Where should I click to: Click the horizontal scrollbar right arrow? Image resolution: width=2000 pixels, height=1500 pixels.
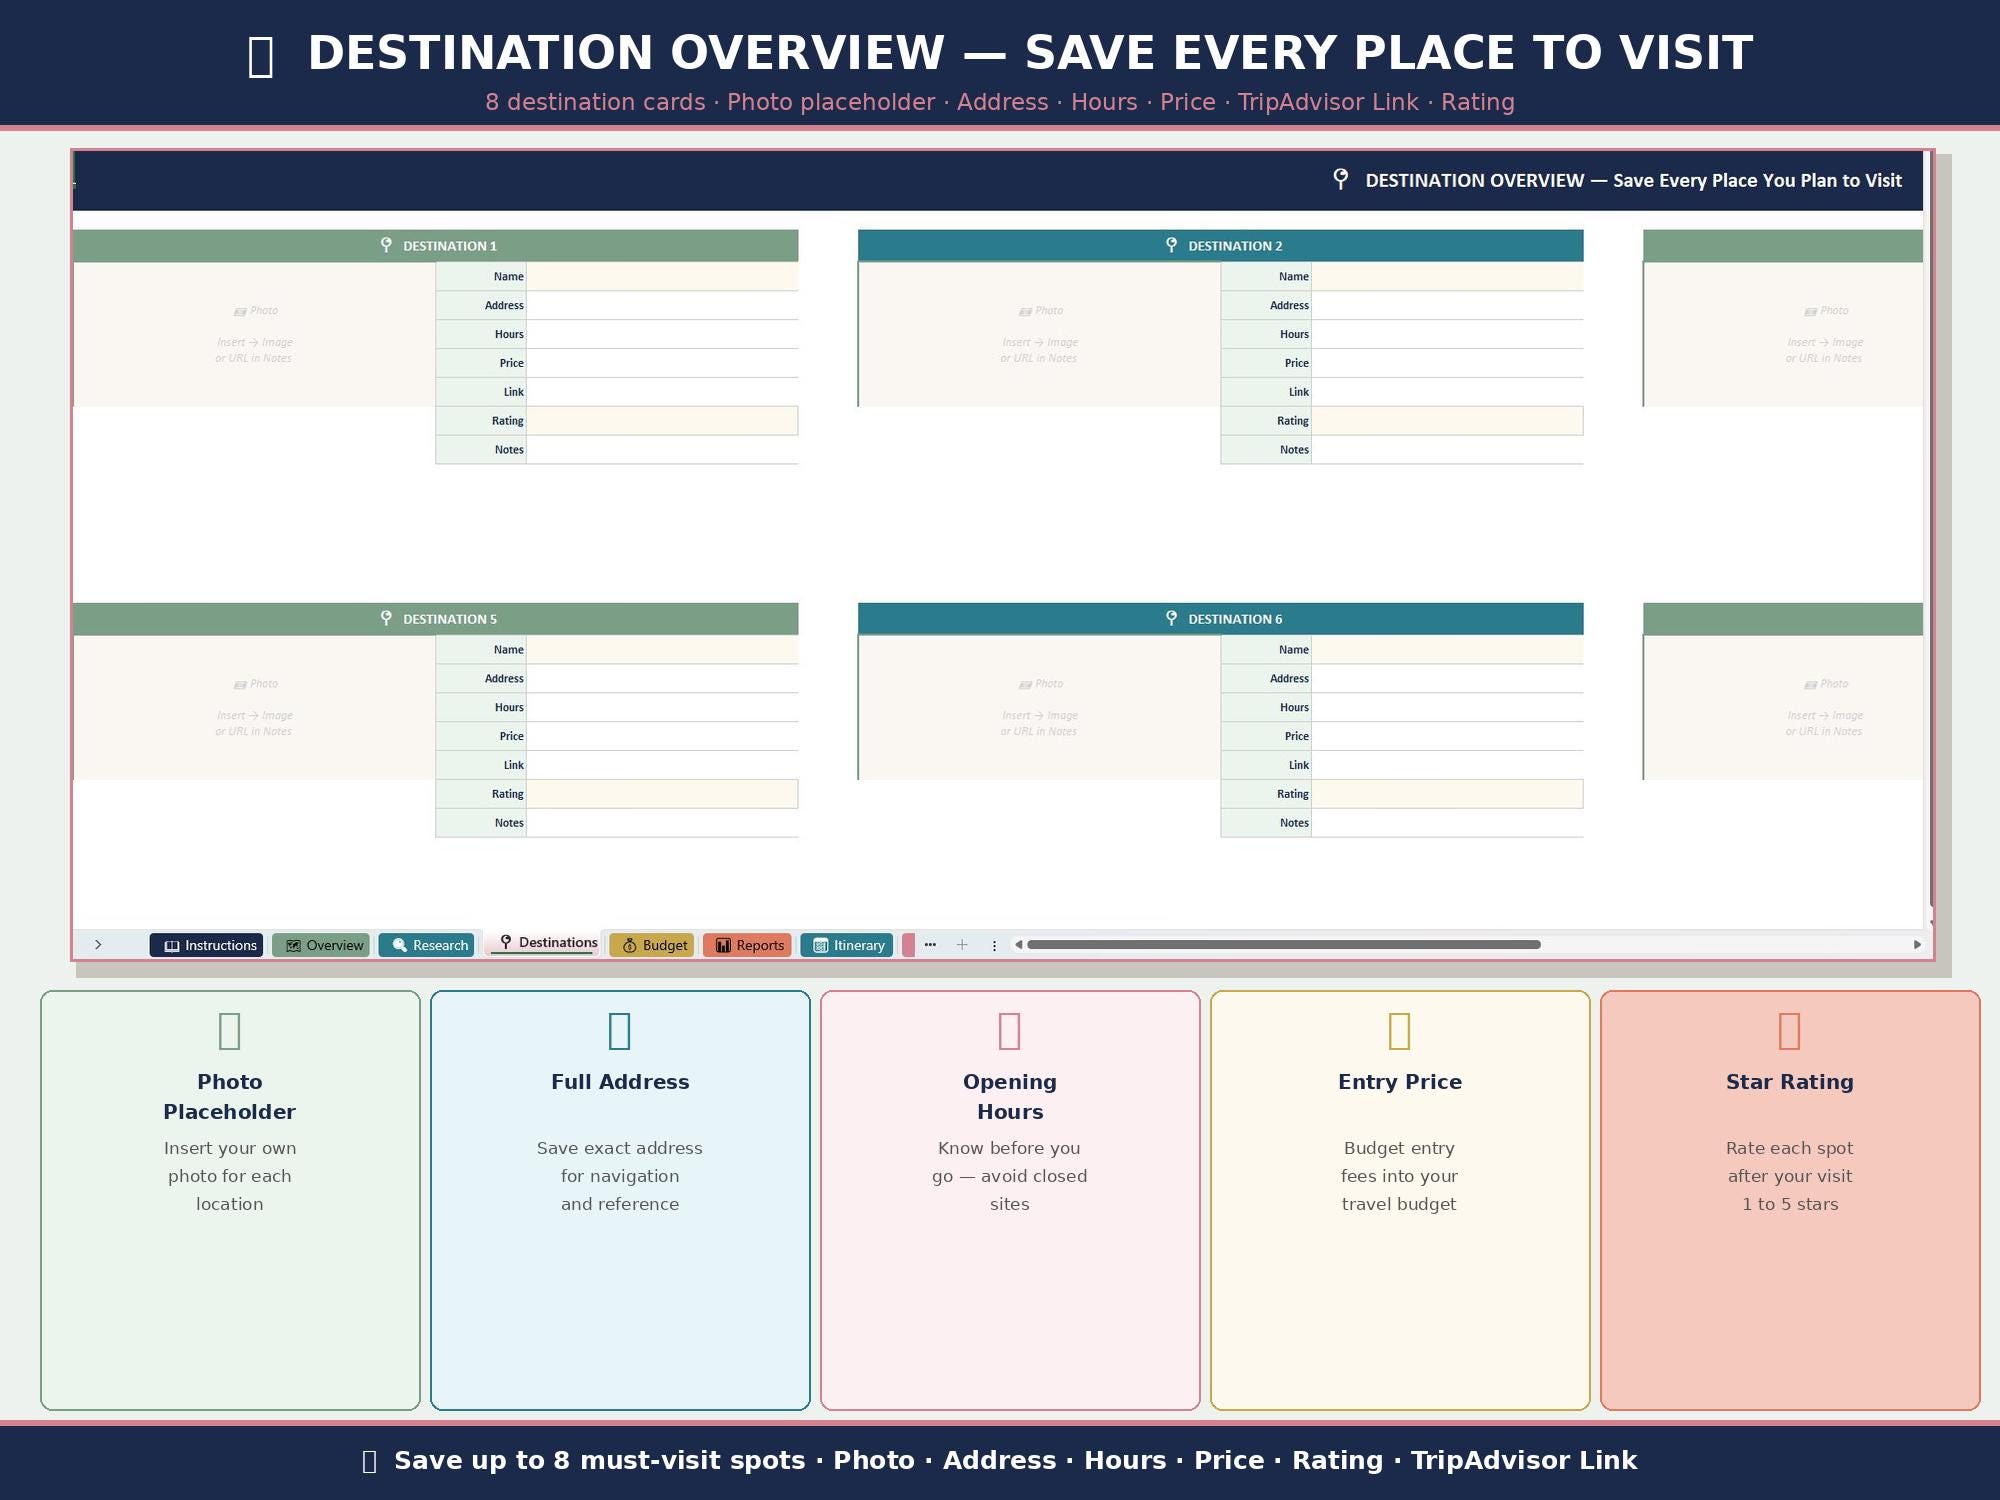click(x=1917, y=944)
